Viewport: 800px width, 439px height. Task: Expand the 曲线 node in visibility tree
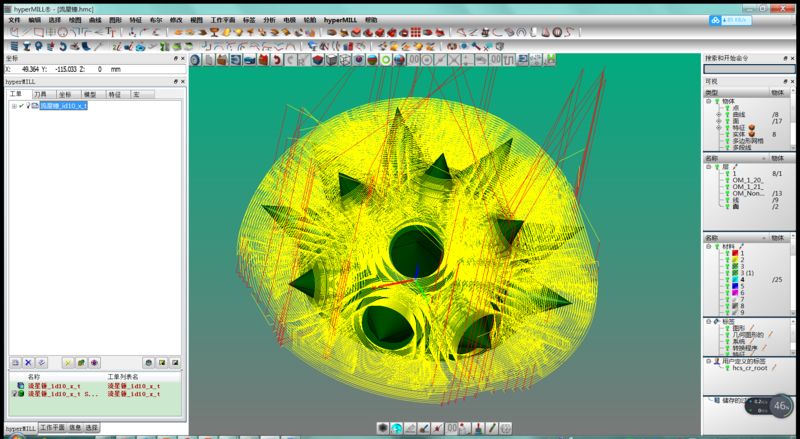click(x=719, y=114)
